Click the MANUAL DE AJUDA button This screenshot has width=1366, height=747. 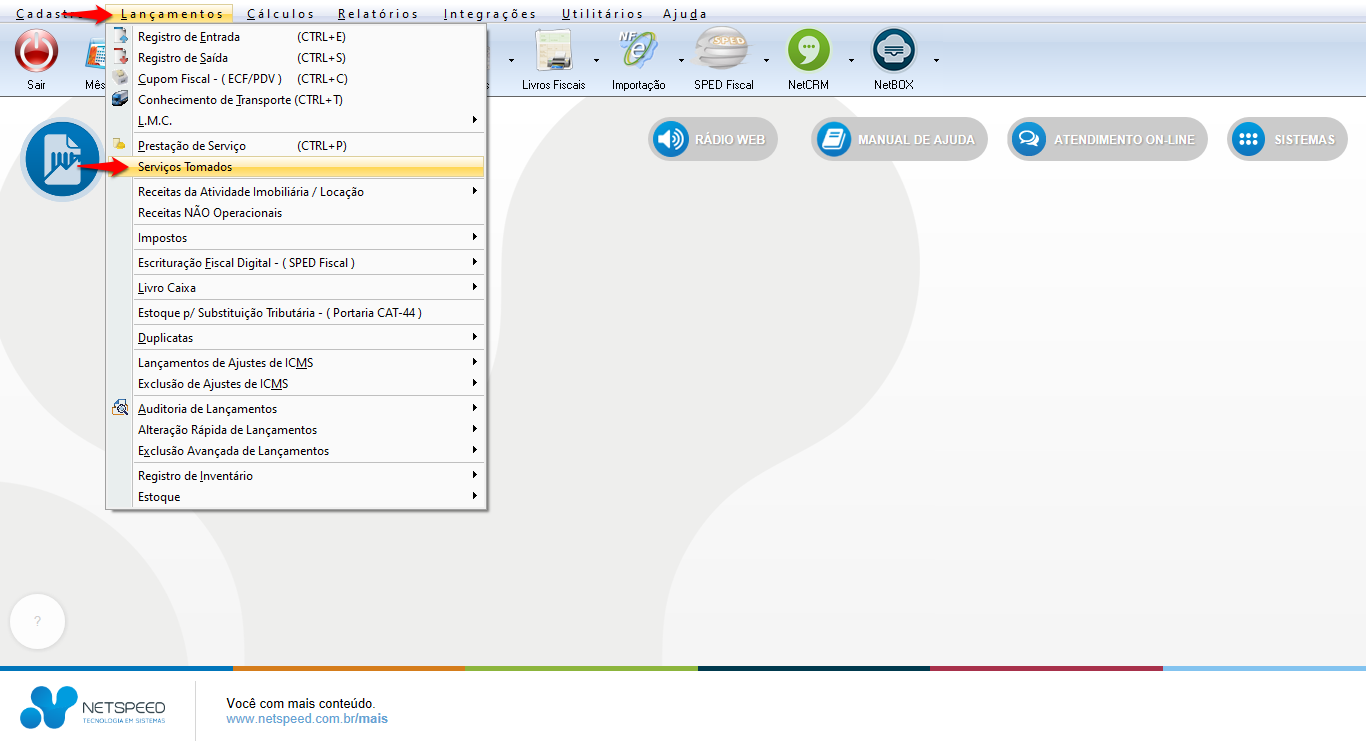pos(899,139)
